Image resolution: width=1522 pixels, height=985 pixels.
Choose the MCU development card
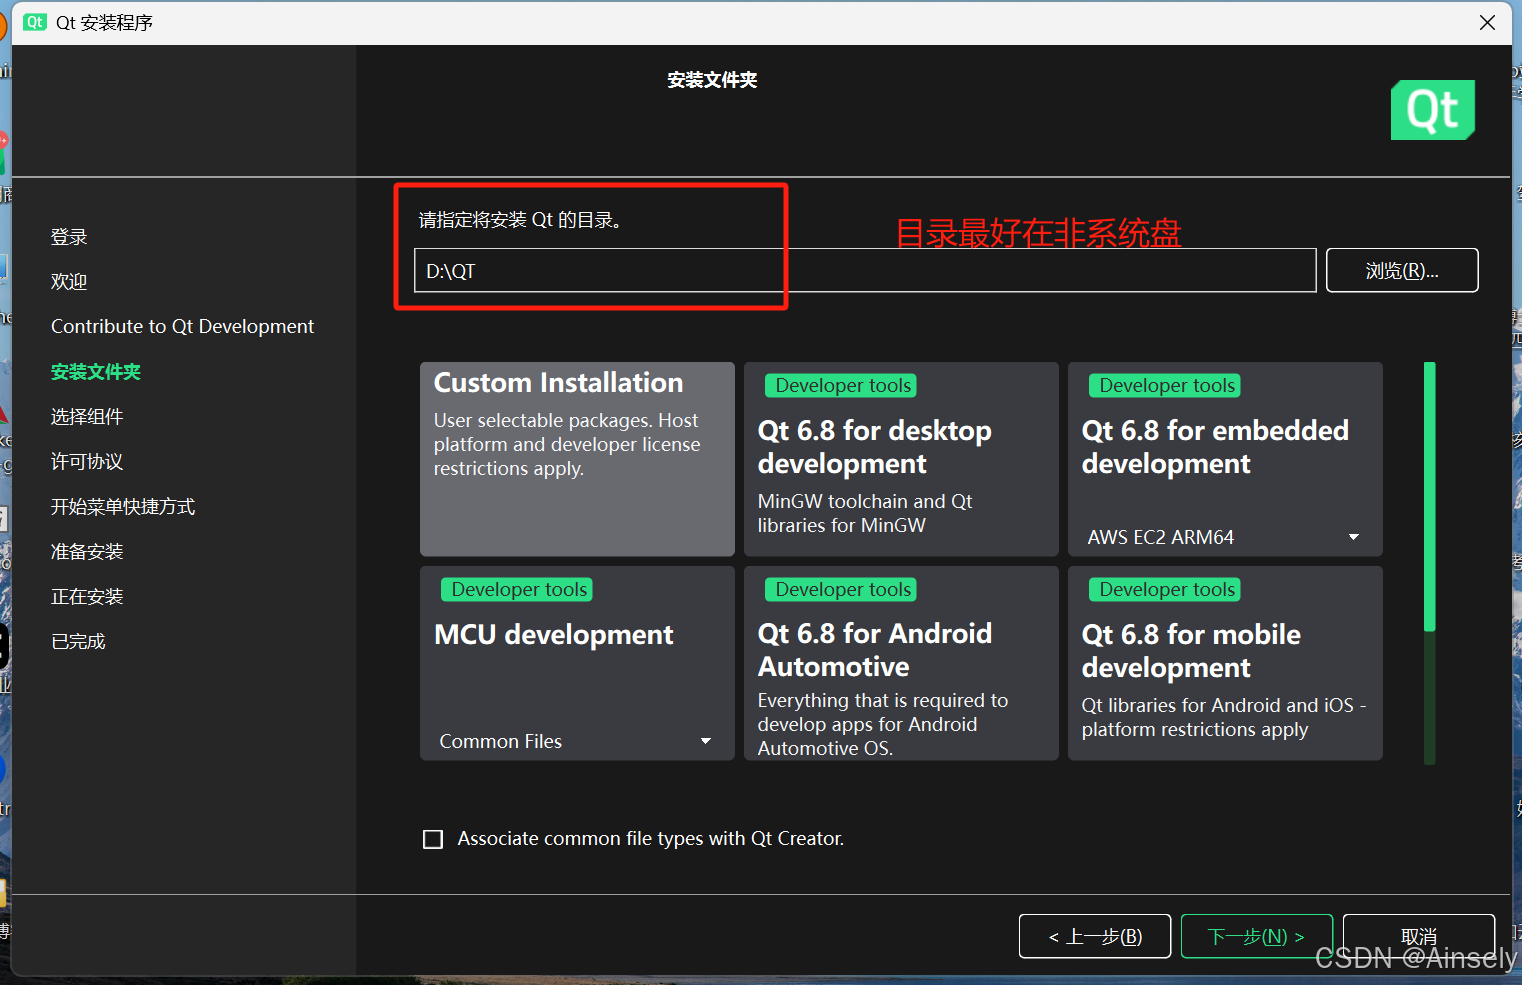pos(577,663)
